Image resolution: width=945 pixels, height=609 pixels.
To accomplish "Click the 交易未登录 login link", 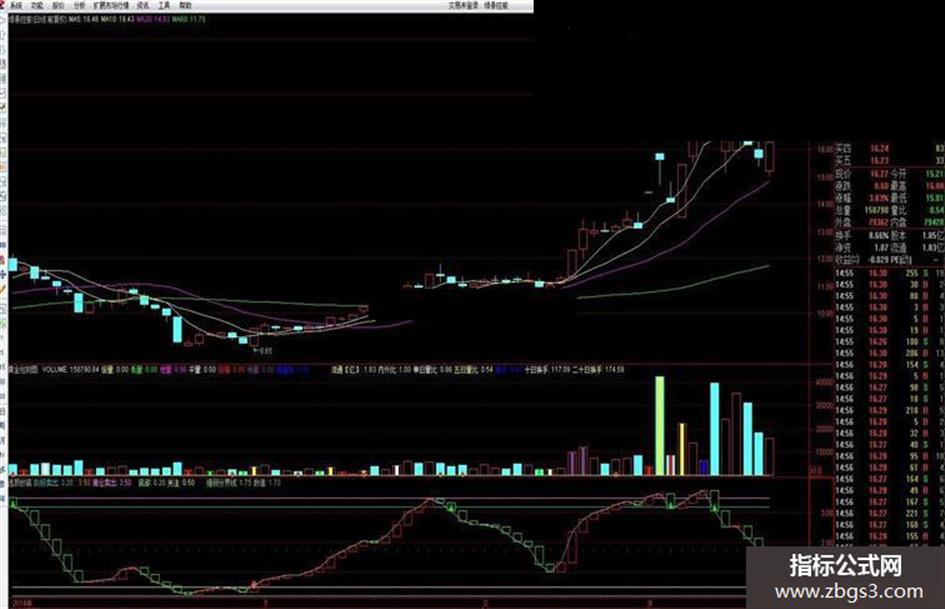I will (x=462, y=5).
